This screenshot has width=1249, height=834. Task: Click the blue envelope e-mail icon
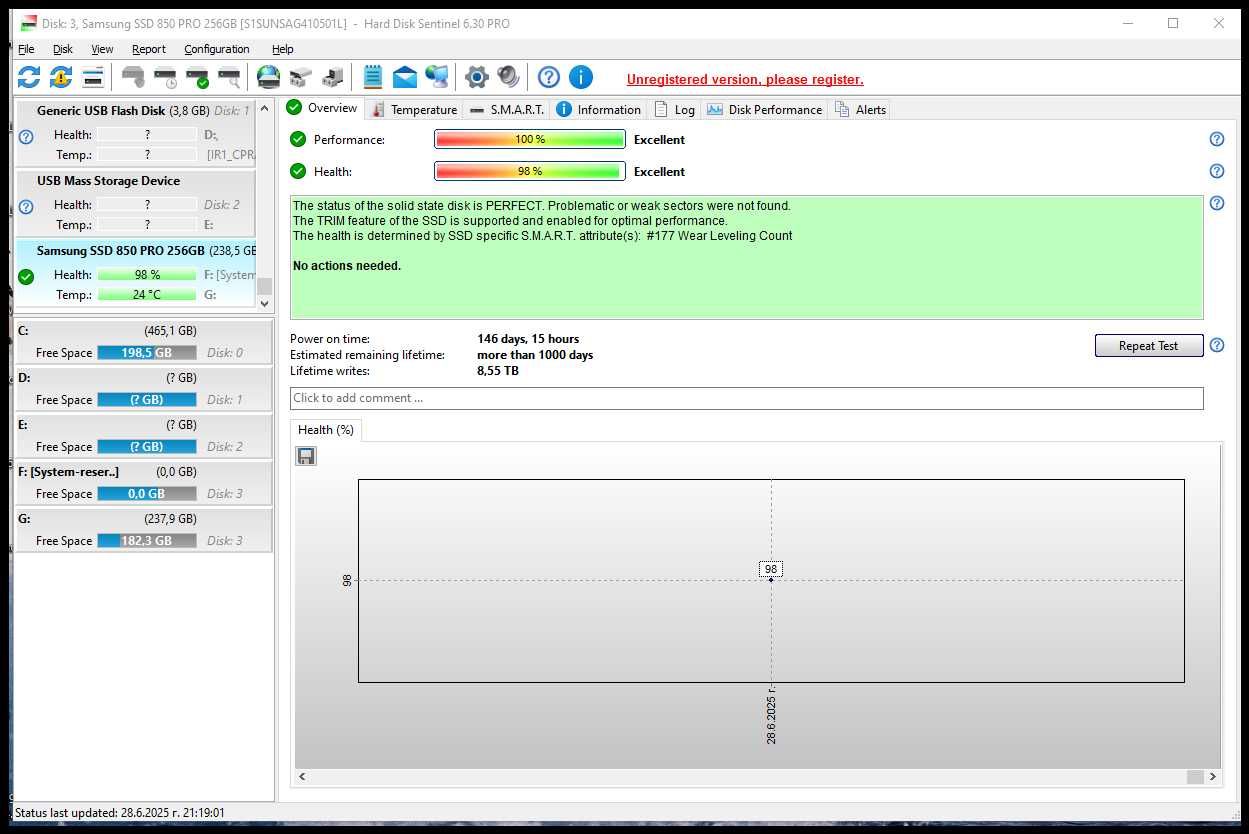point(404,77)
